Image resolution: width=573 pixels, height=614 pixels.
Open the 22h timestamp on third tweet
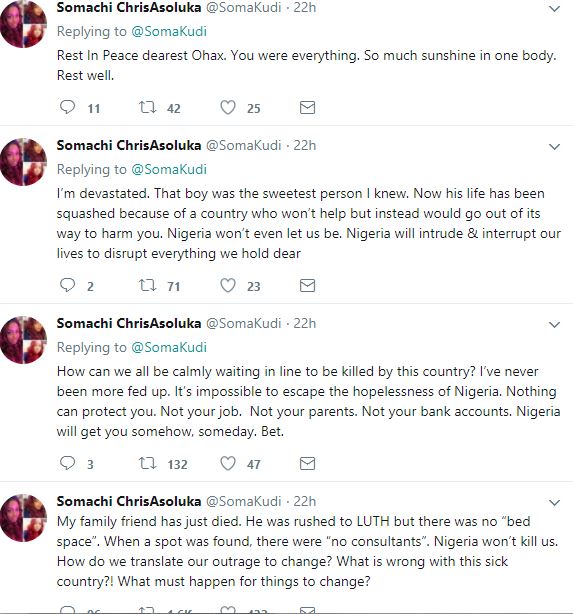click(304, 323)
